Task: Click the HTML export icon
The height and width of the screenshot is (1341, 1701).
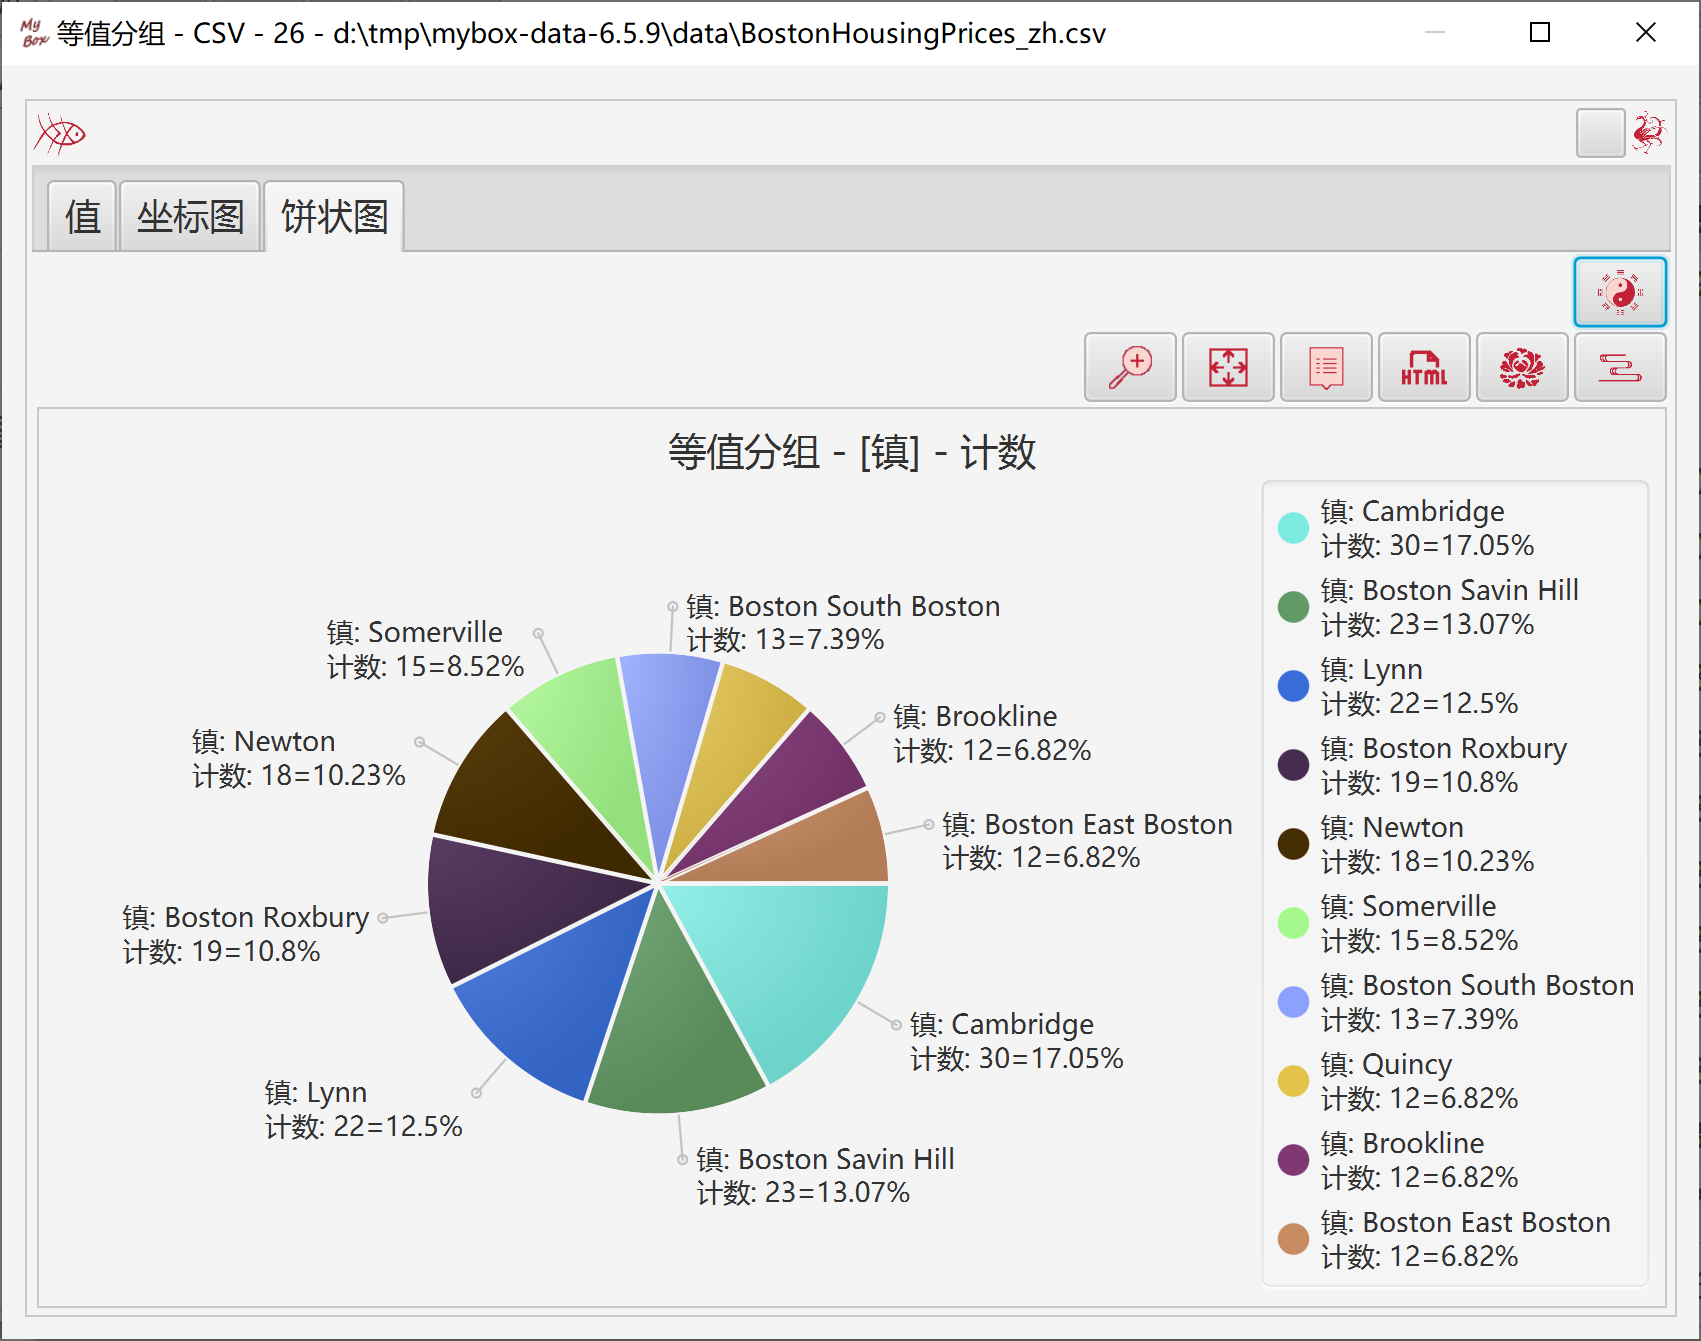Action: coord(1424,367)
